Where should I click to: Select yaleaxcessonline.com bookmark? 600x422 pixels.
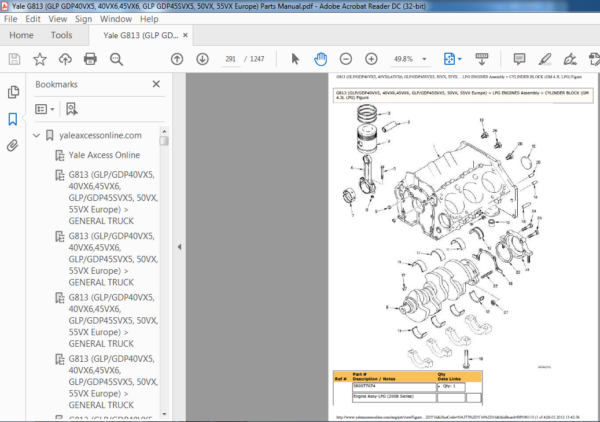point(100,135)
